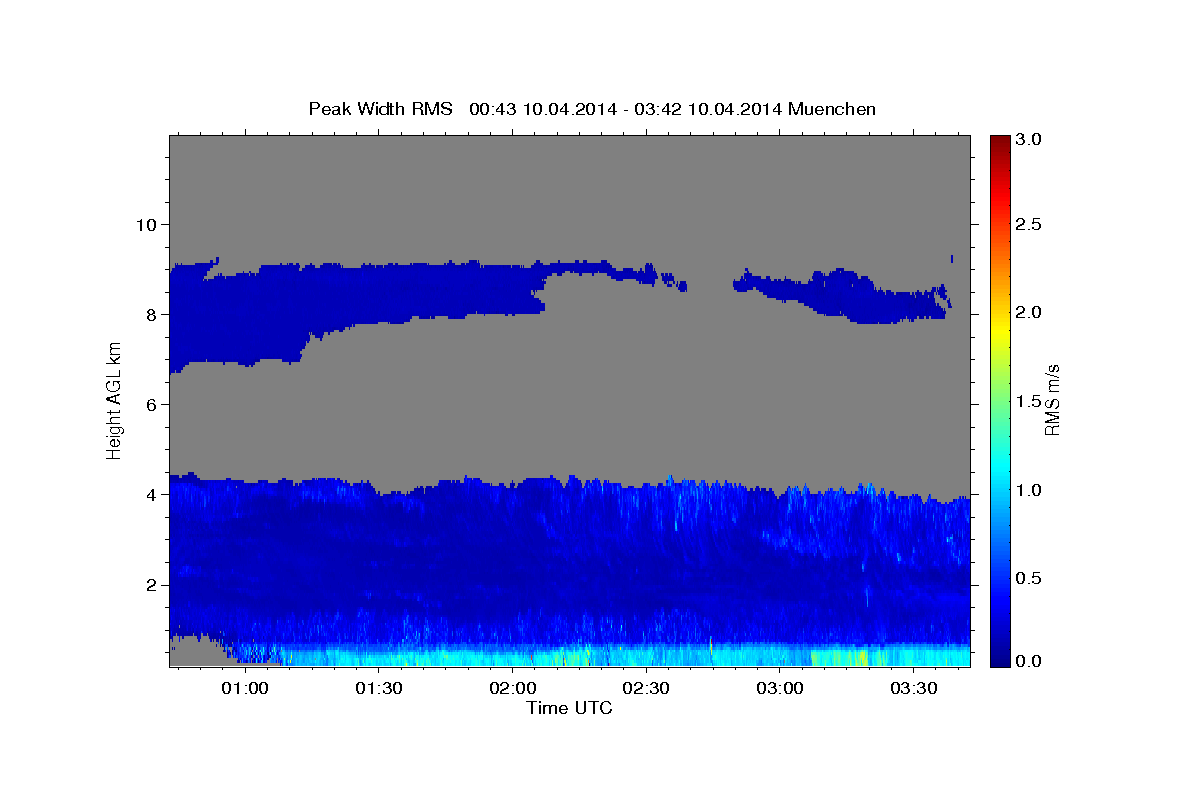
Task: Click the '02:30' time tick label
Action: [646, 689]
